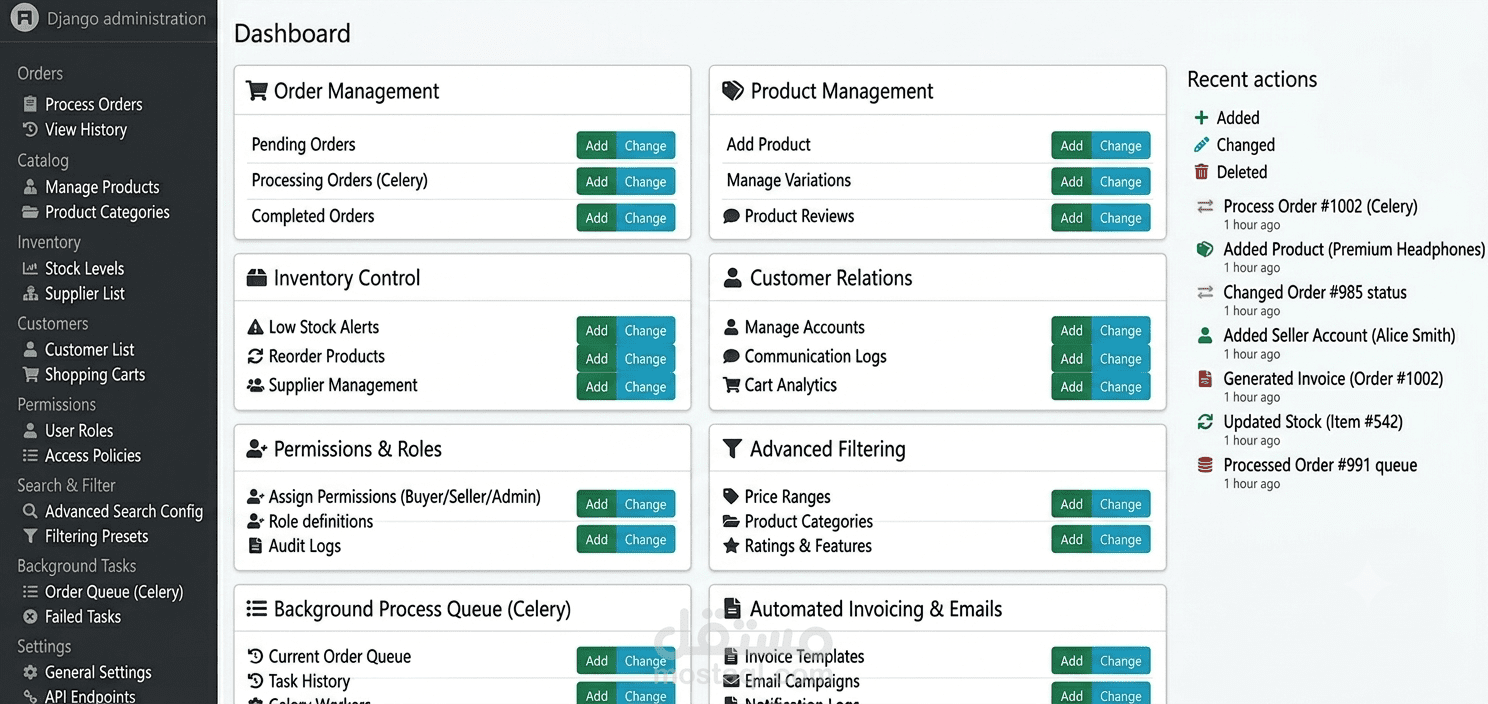1488x704 pixels.
Task: Click Change button for Completed Orders
Action: (645, 217)
